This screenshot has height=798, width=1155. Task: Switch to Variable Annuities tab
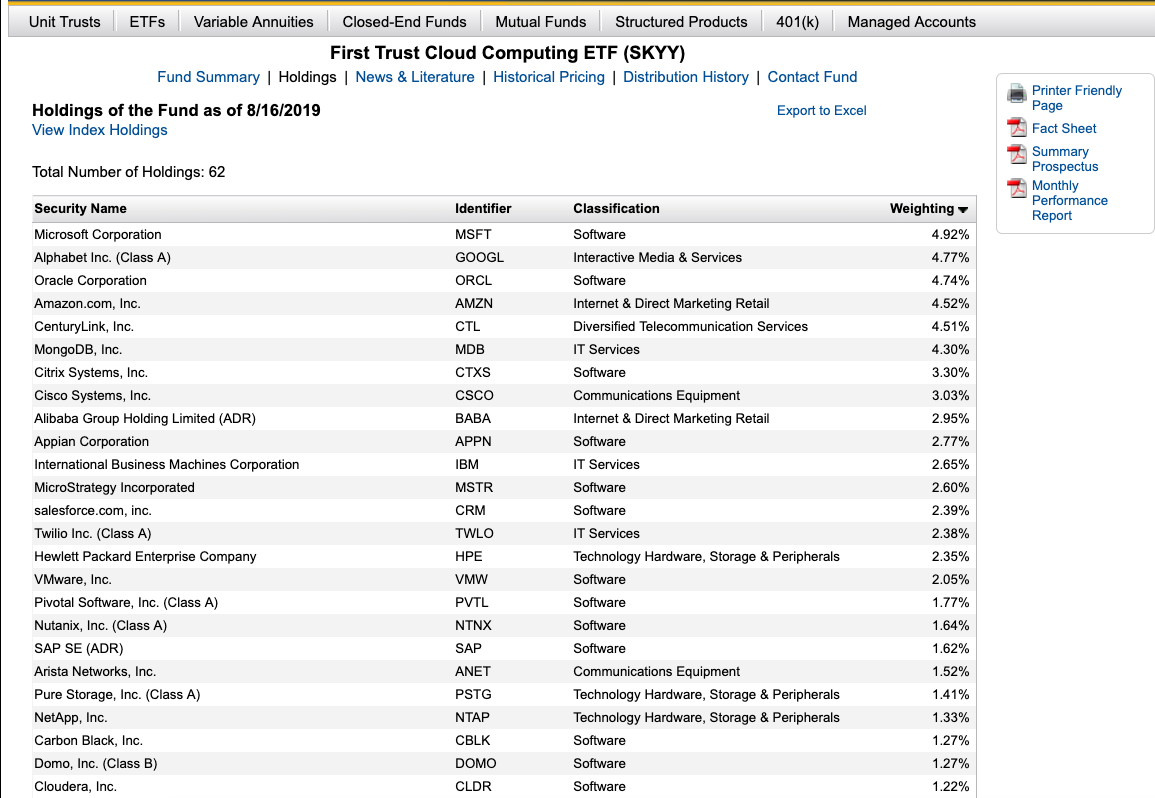[253, 22]
